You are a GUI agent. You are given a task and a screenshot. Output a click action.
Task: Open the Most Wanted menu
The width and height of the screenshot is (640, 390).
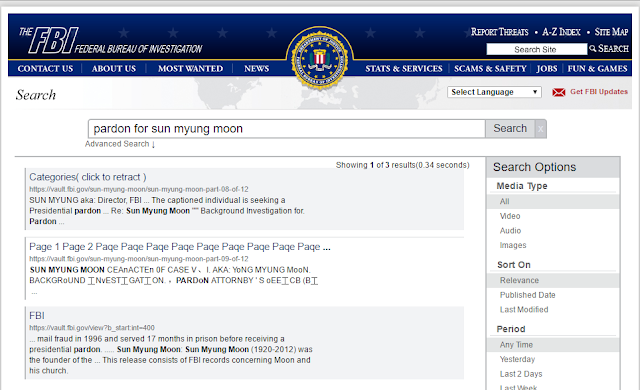[190, 69]
